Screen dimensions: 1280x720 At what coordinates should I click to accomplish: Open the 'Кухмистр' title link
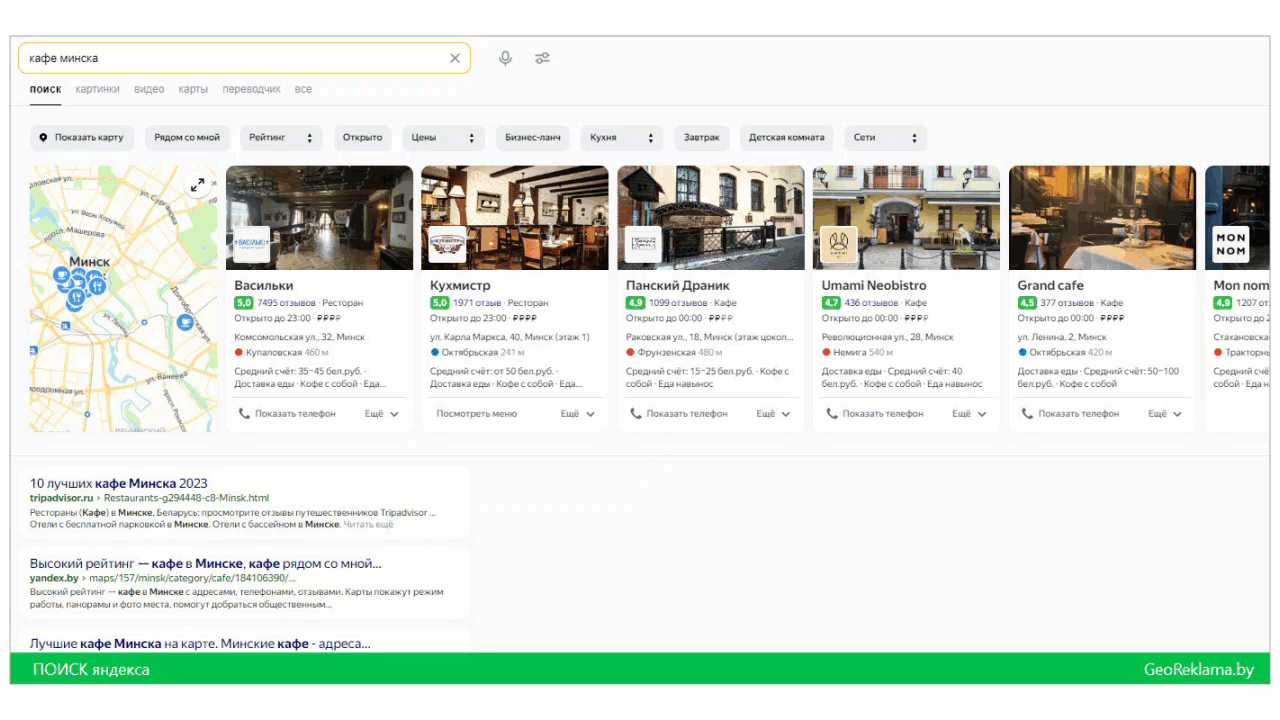point(460,286)
